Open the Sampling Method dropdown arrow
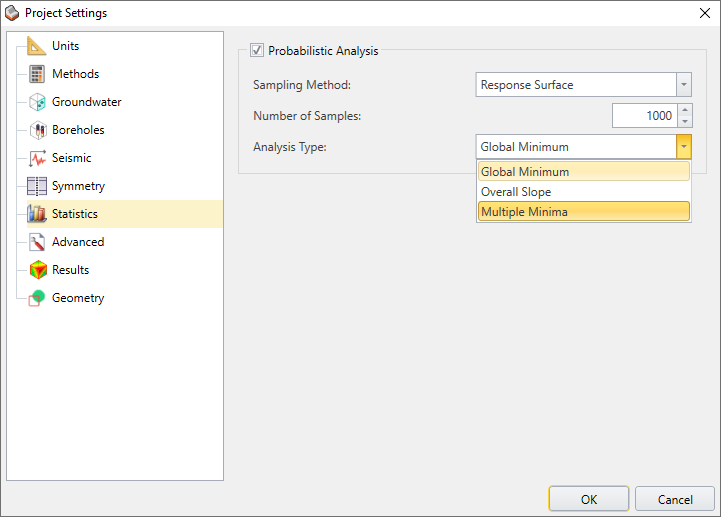 click(684, 85)
